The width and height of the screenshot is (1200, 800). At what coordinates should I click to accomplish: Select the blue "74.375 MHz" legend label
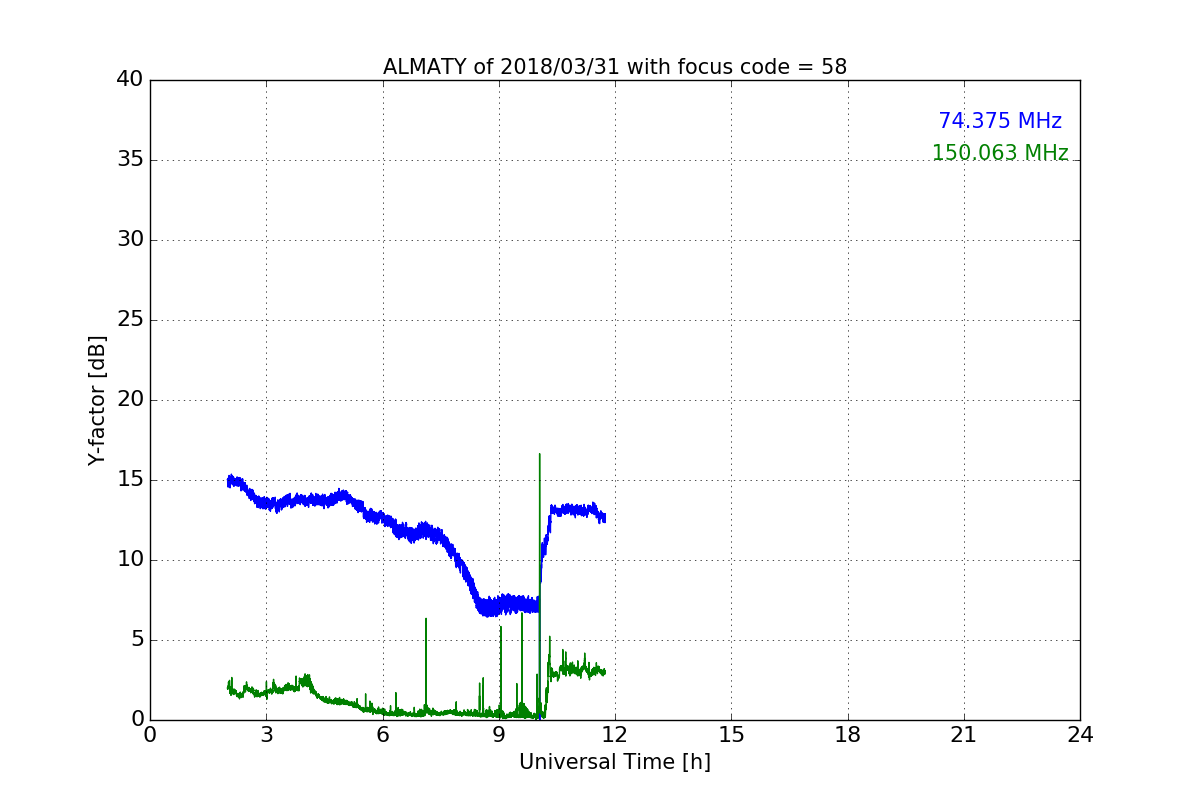1000,121
